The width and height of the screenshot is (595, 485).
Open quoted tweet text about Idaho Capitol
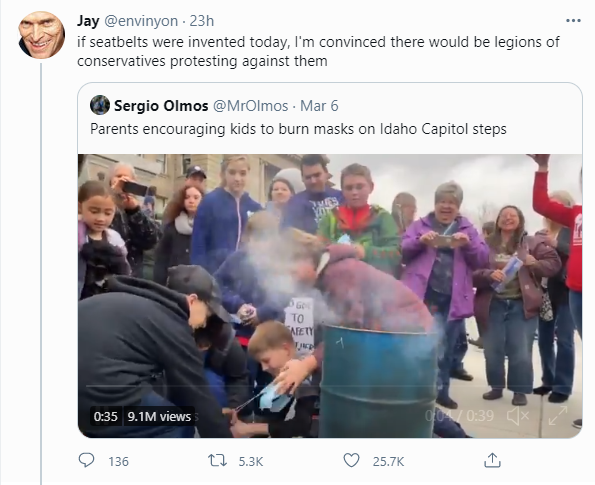298,129
